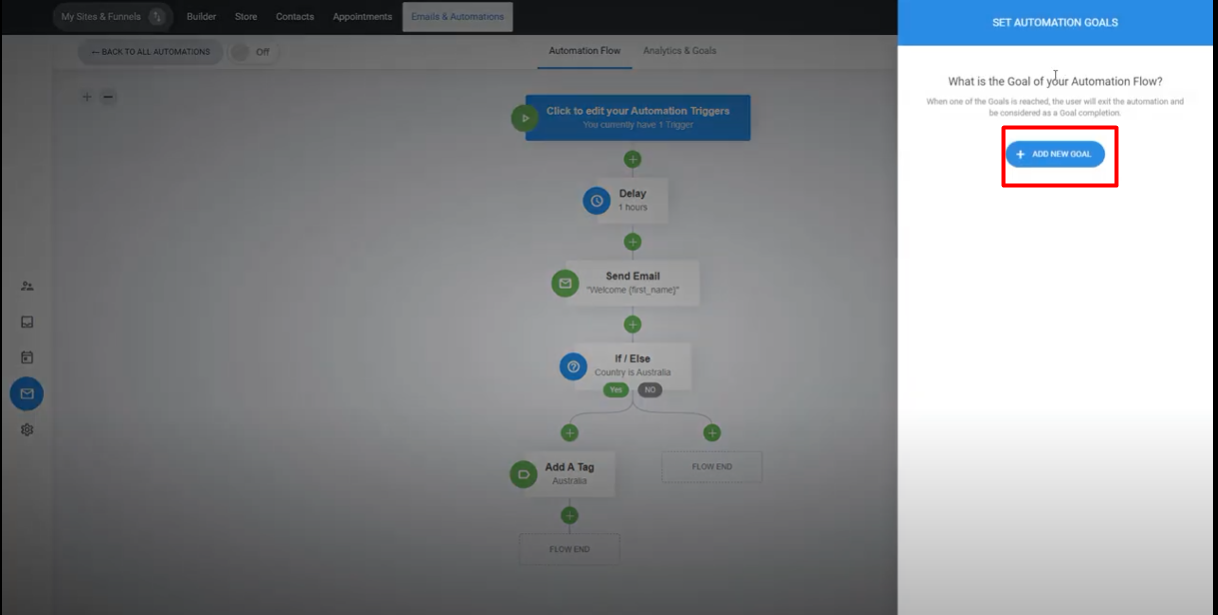Click the trigger block play icon
The height and width of the screenshot is (615, 1218).
click(x=524, y=118)
